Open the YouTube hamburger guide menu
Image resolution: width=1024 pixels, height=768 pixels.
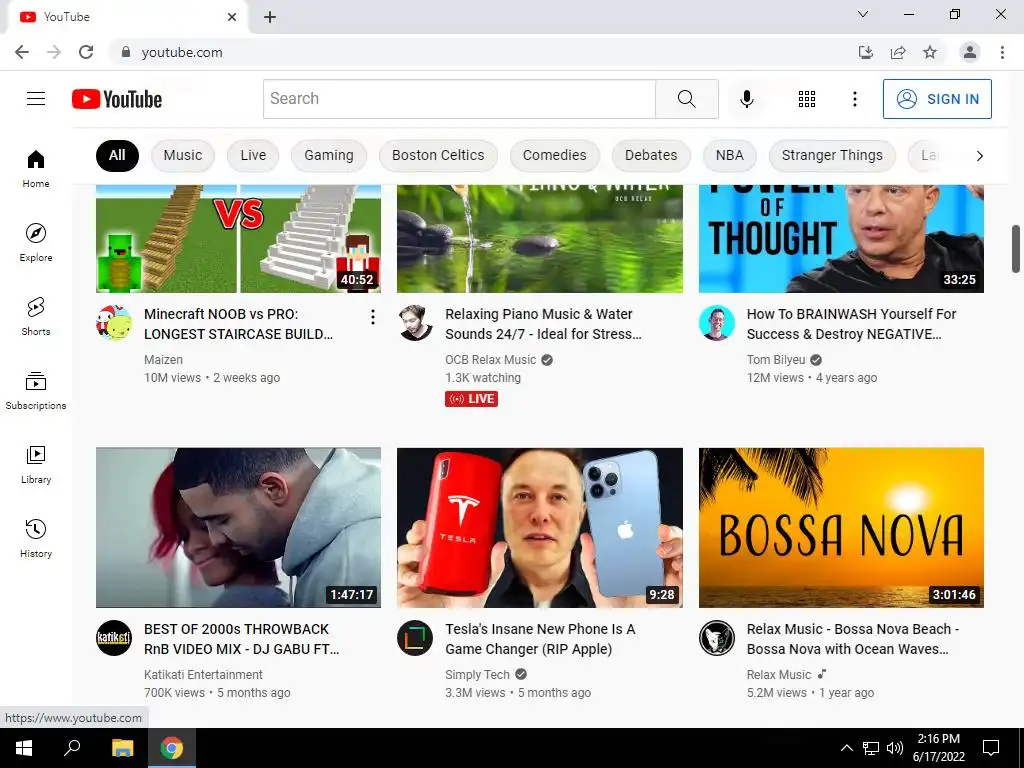pos(36,99)
